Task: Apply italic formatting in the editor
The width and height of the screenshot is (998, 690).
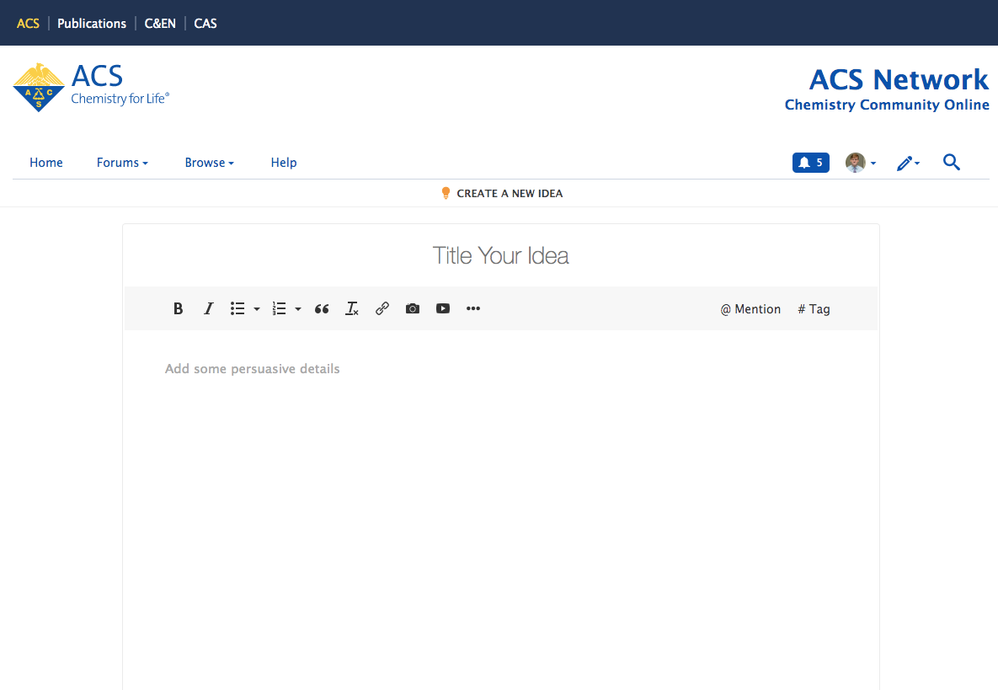Action: tap(208, 309)
